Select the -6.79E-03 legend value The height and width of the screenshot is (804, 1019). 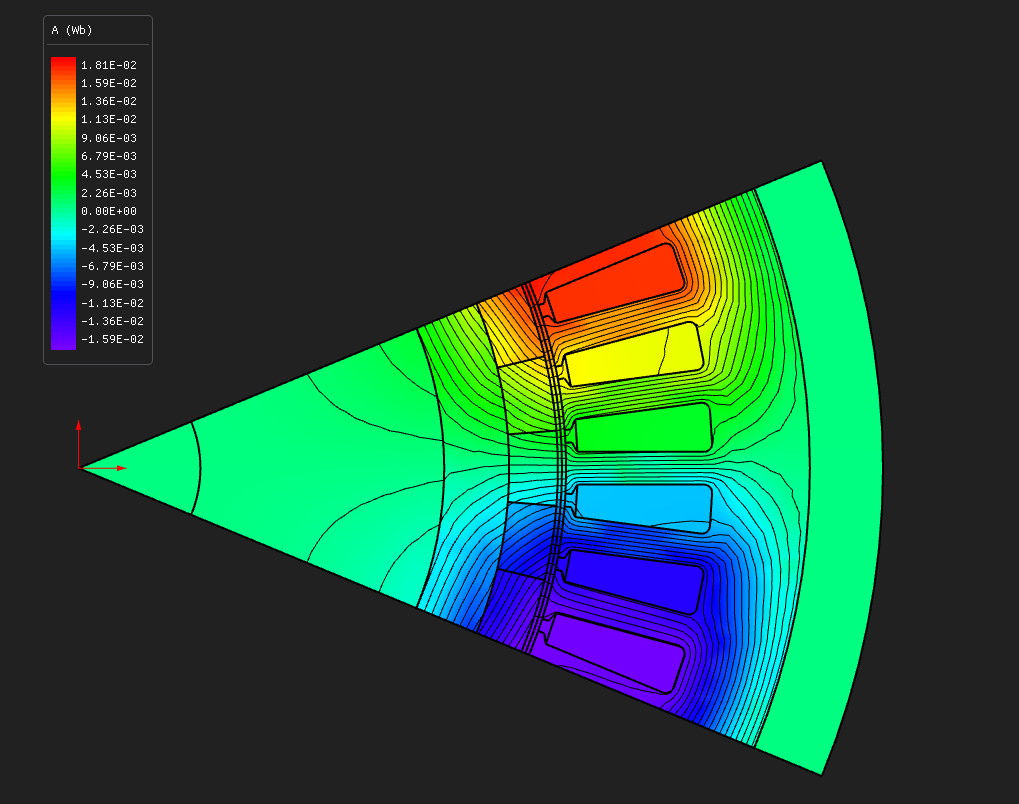click(x=112, y=266)
